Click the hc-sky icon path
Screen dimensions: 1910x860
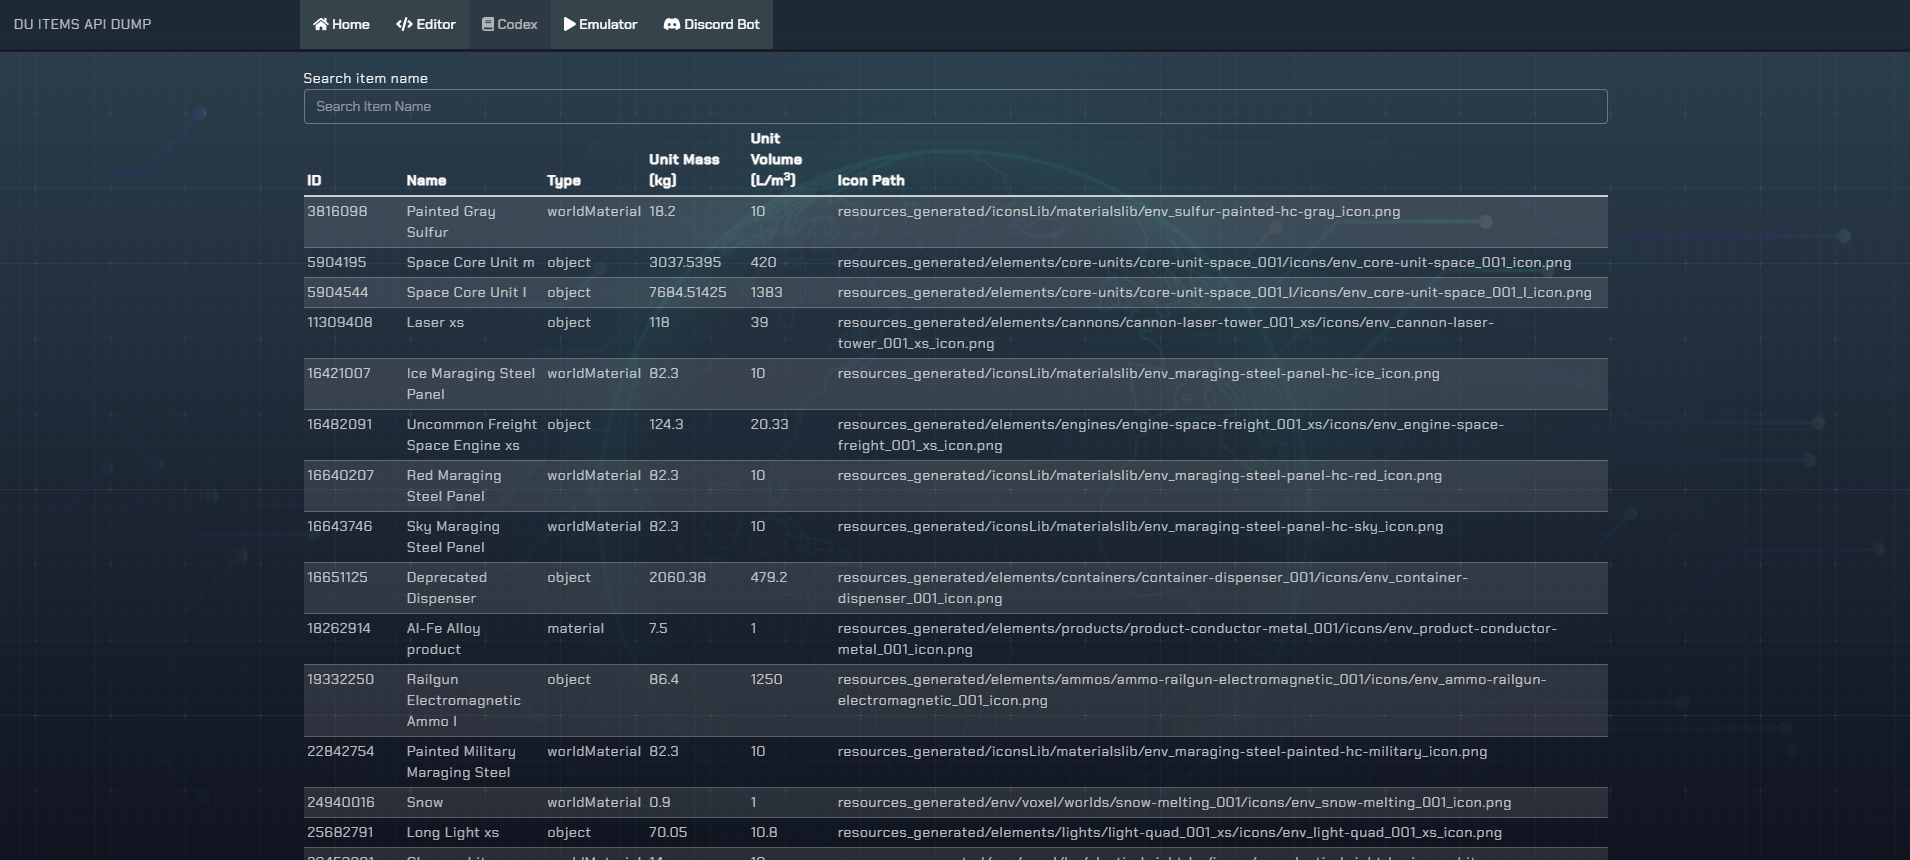click(x=1140, y=526)
